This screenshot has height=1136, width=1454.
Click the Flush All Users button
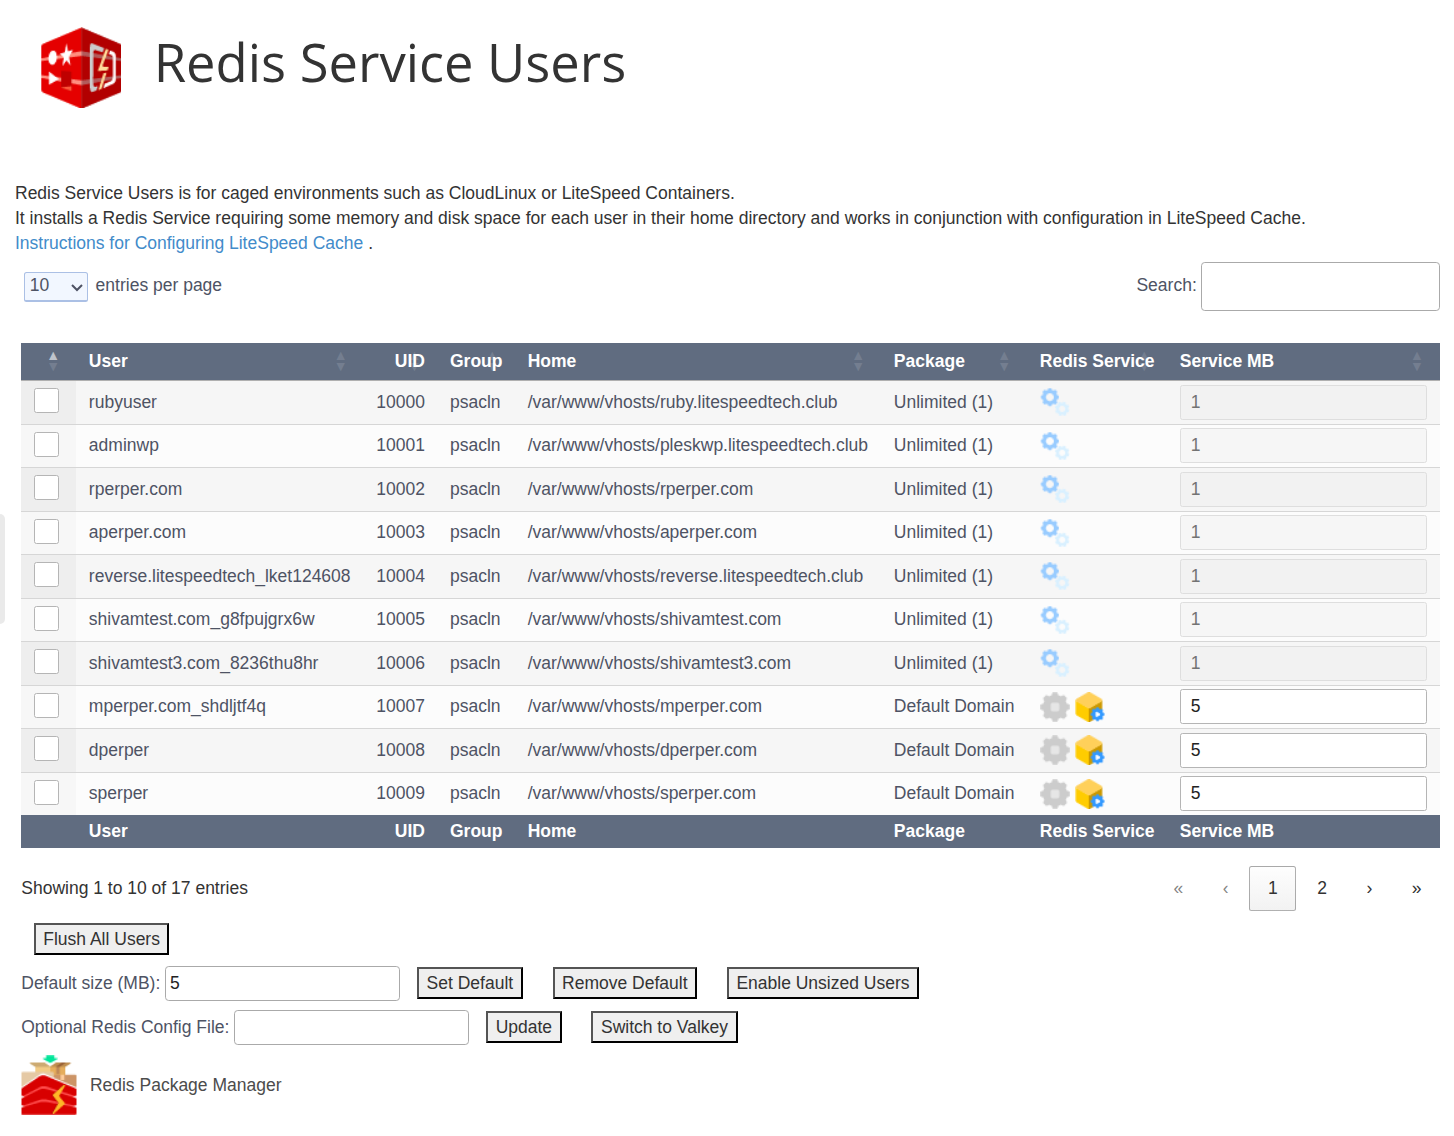(100, 938)
